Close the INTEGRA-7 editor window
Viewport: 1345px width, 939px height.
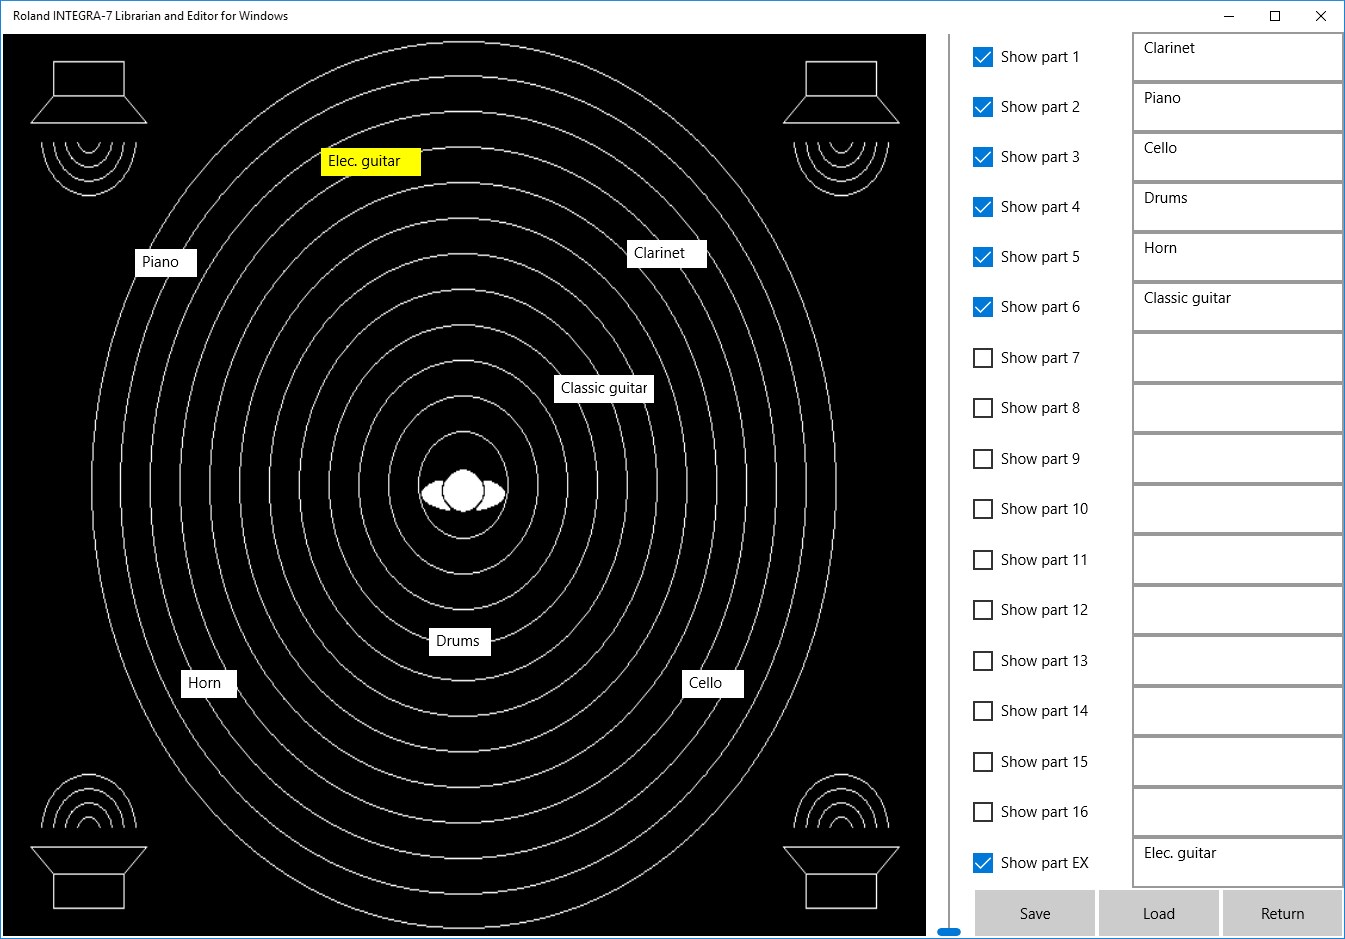[1321, 16]
